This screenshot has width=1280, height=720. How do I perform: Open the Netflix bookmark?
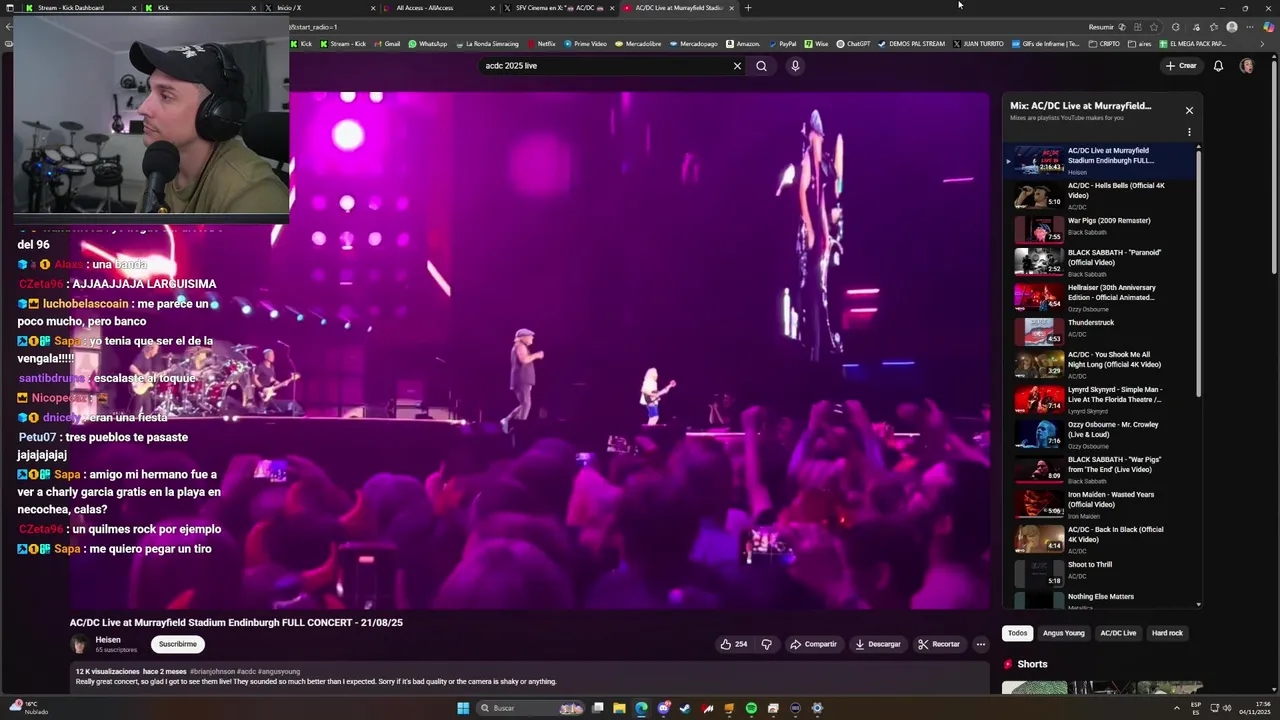(x=540, y=44)
